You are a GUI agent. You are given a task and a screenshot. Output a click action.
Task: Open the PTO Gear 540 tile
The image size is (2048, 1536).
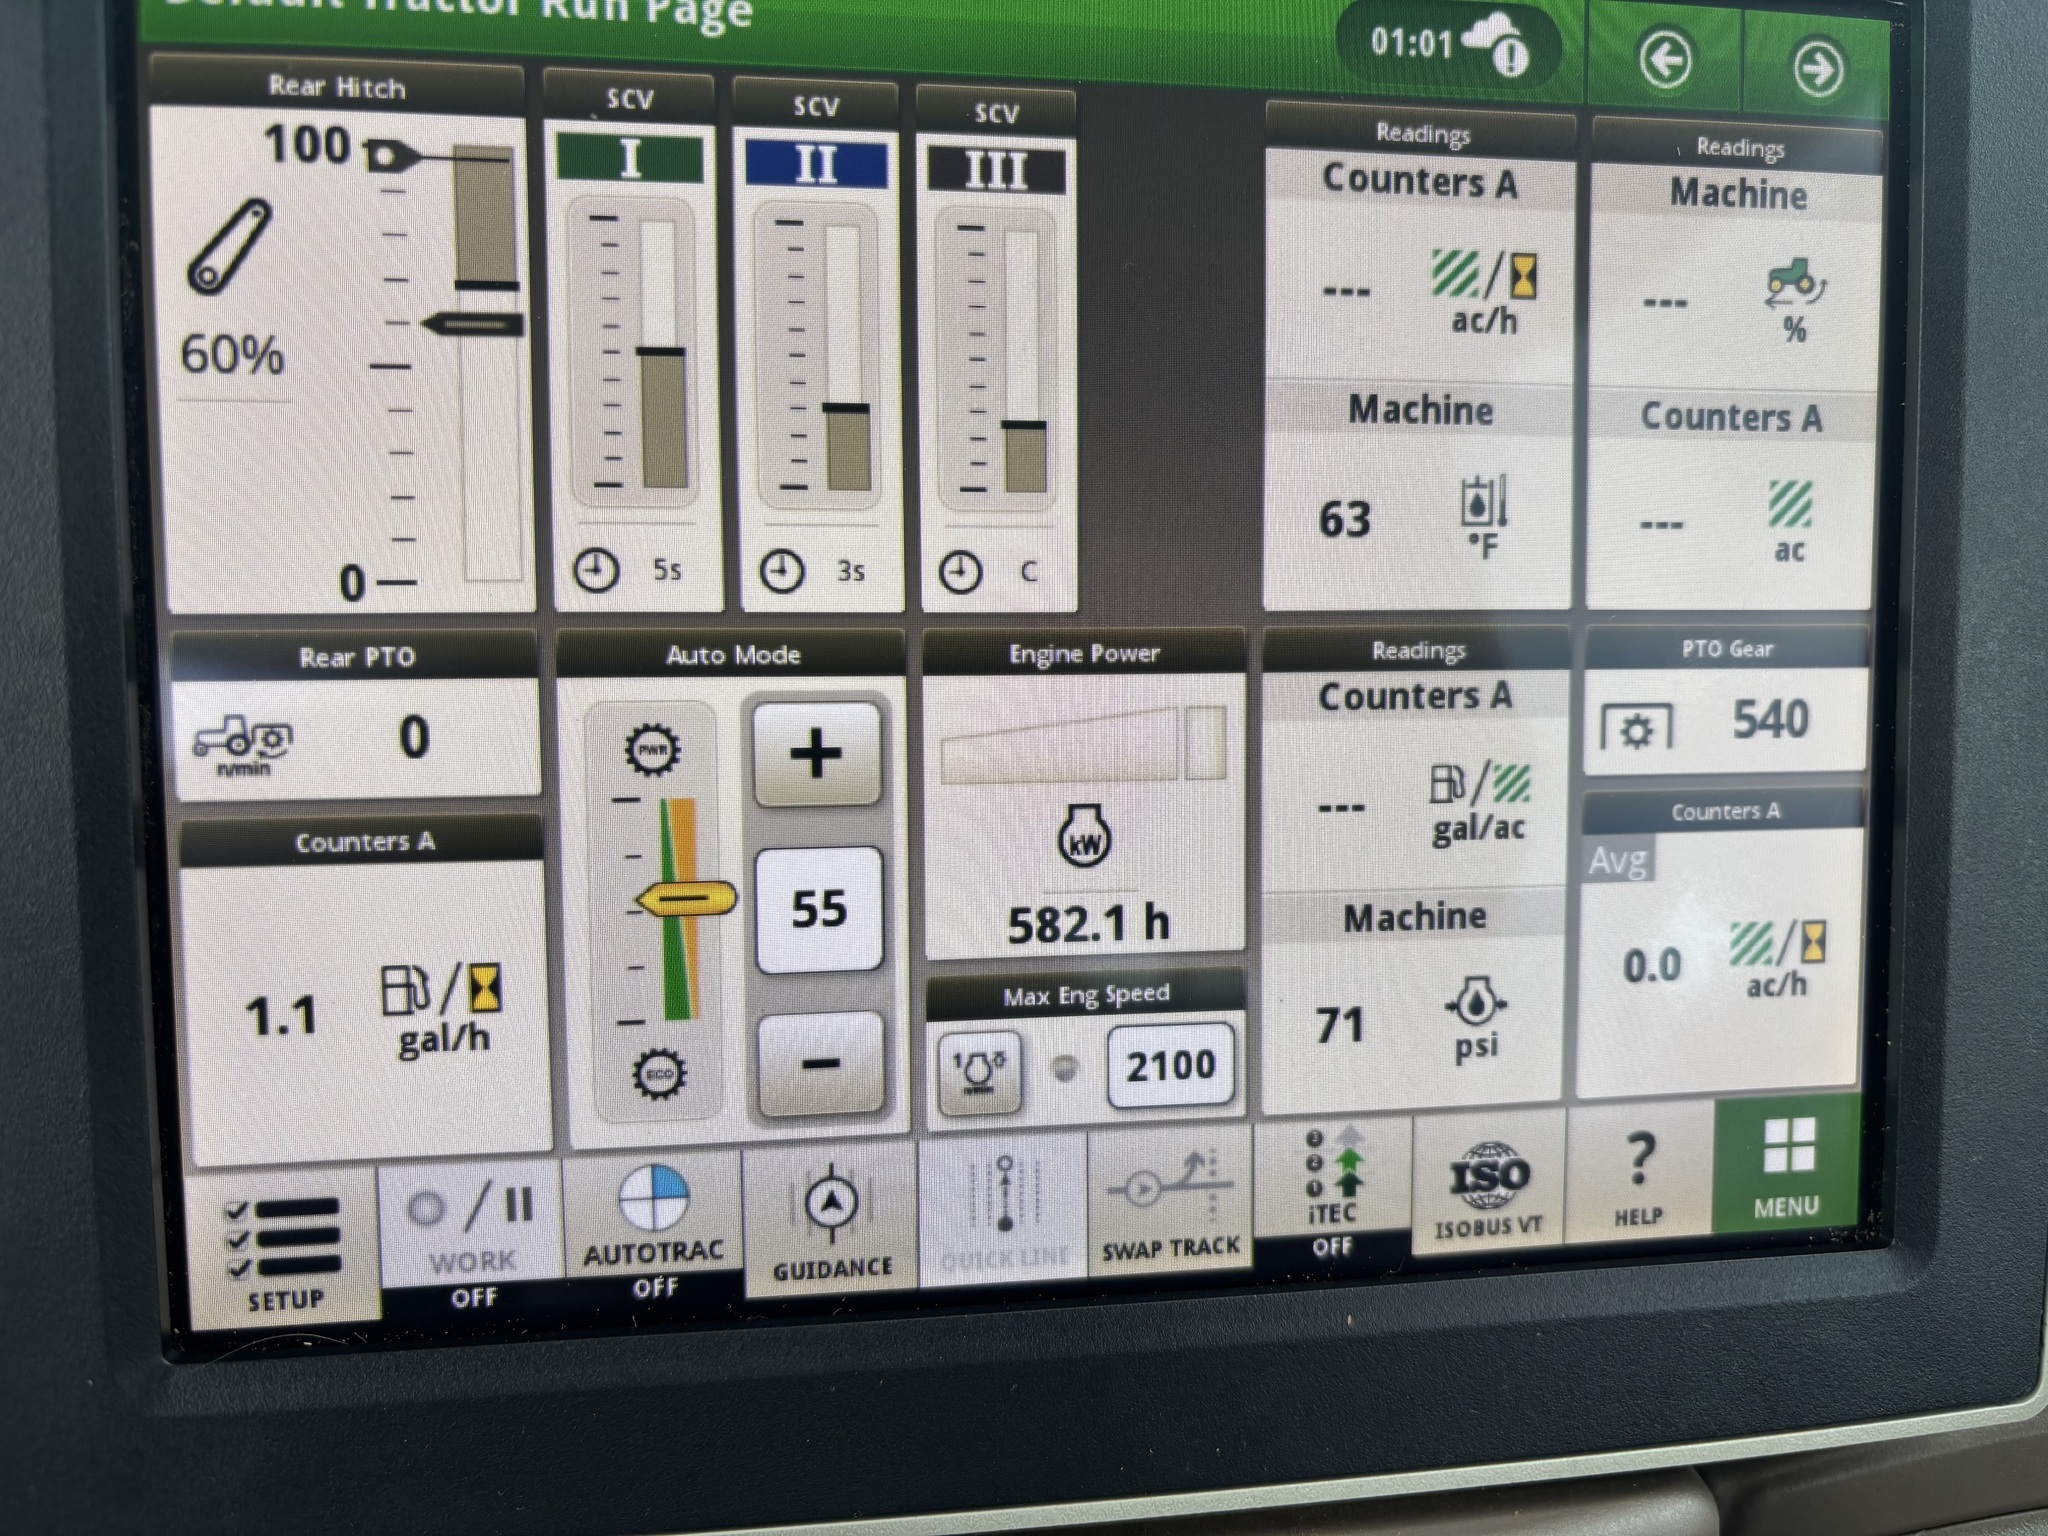coord(1726,722)
